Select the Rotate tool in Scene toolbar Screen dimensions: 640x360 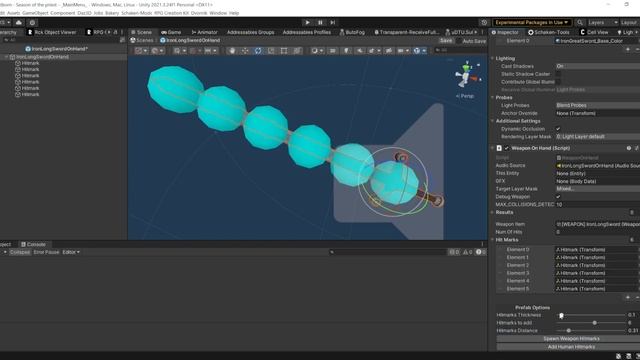[x=258, y=51]
